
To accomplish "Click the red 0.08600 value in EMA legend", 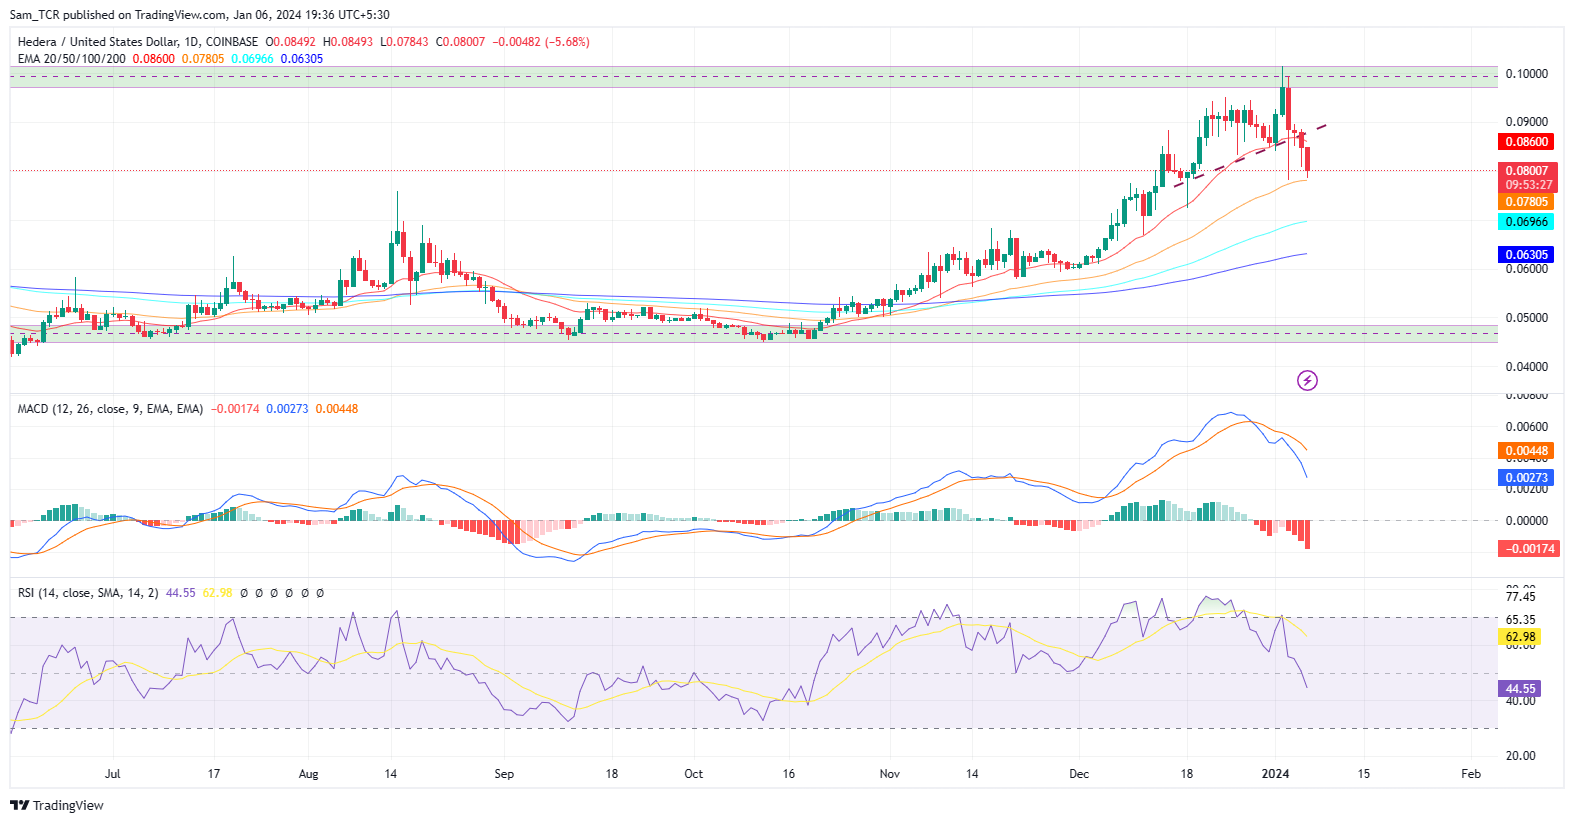I will (154, 59).
